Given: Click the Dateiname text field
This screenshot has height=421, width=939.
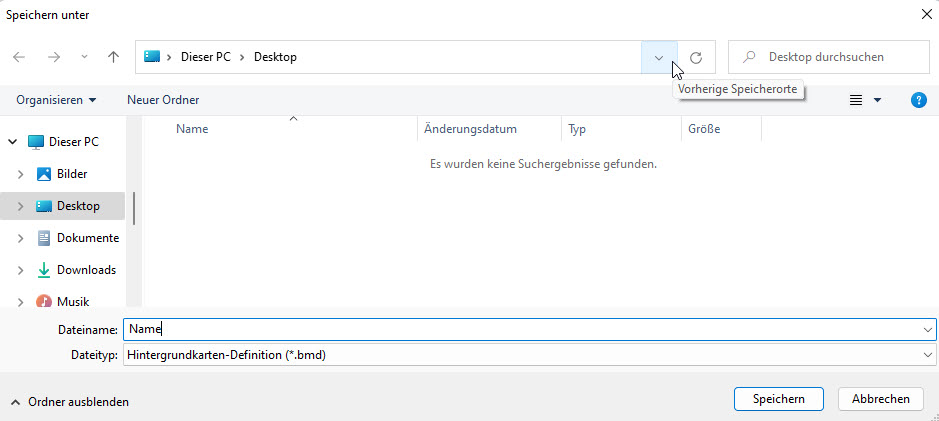Looking at the screenshot, I should click(x=520, y=329).
